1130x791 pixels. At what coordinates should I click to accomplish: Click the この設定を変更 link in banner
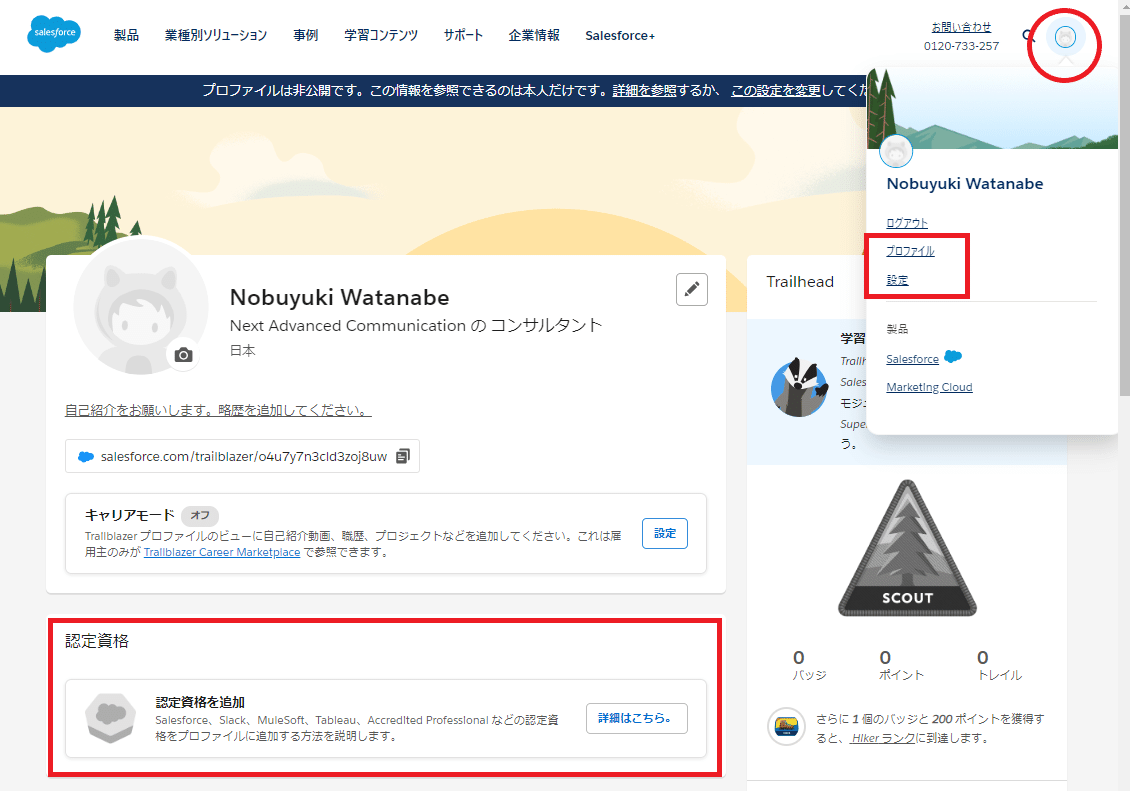[776, 91]
